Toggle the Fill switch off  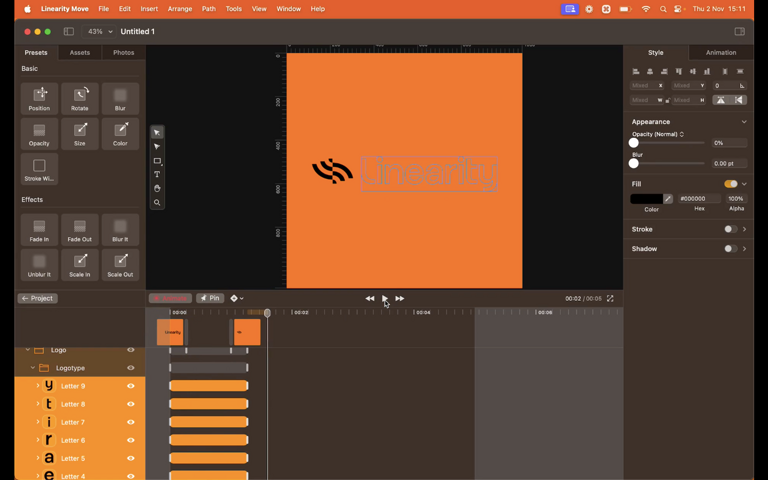pyautogui.click(x=731, y=184)
